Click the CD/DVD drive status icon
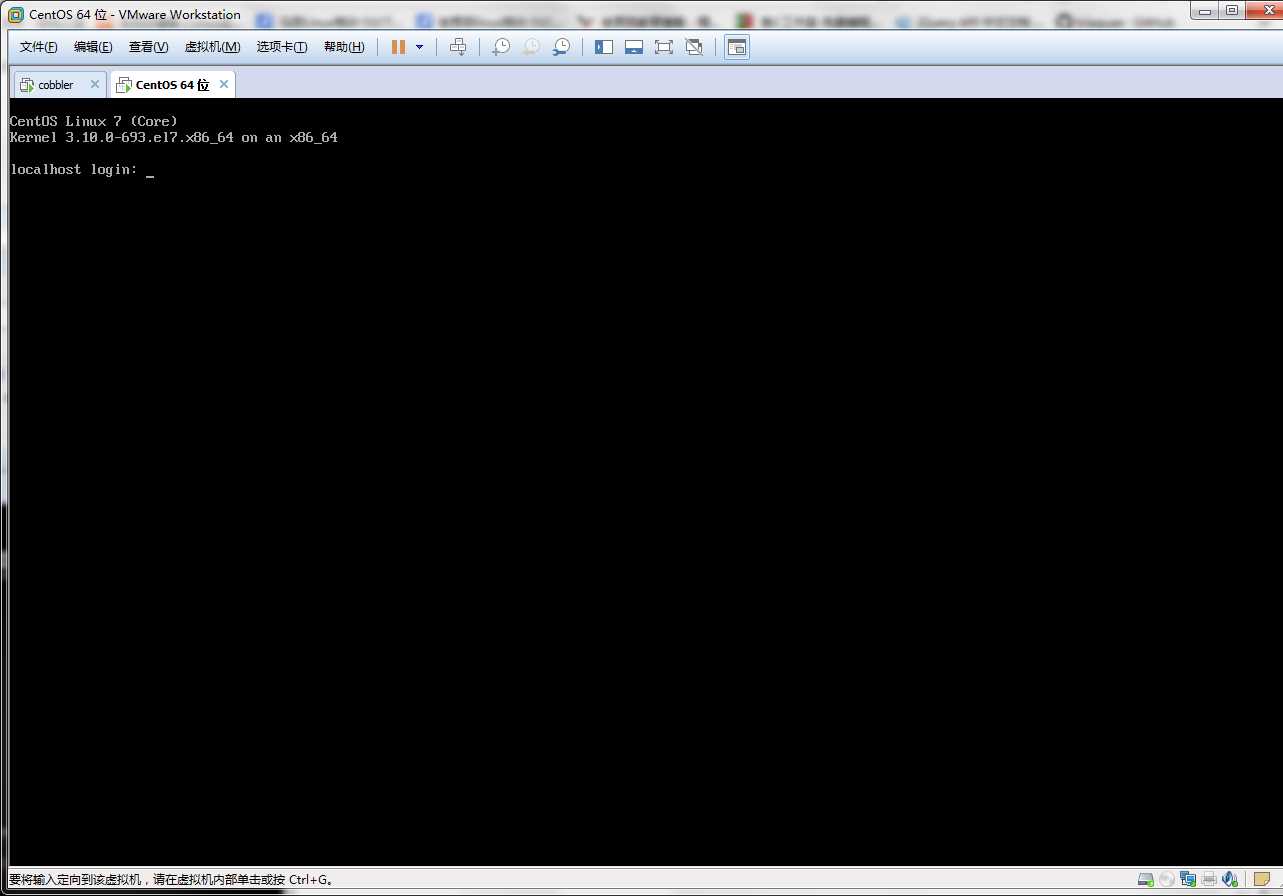Screen dimensions: 1283x896 [1167, 880]
